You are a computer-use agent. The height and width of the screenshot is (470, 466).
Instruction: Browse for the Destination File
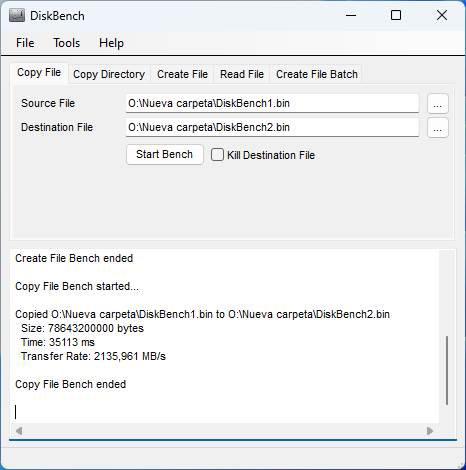(438, 128)
